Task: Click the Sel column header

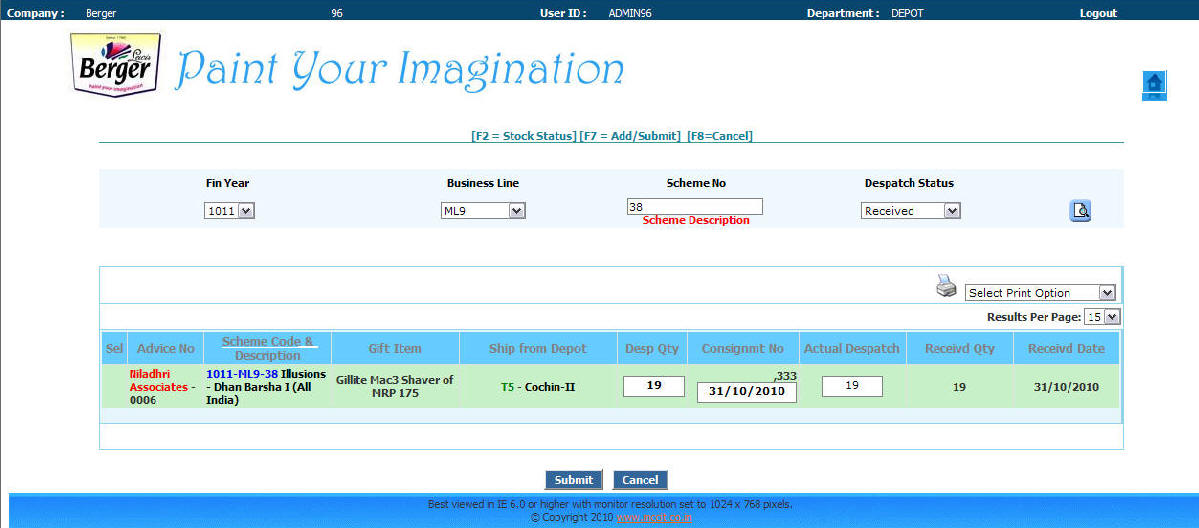Action: [x=114, y=348]
